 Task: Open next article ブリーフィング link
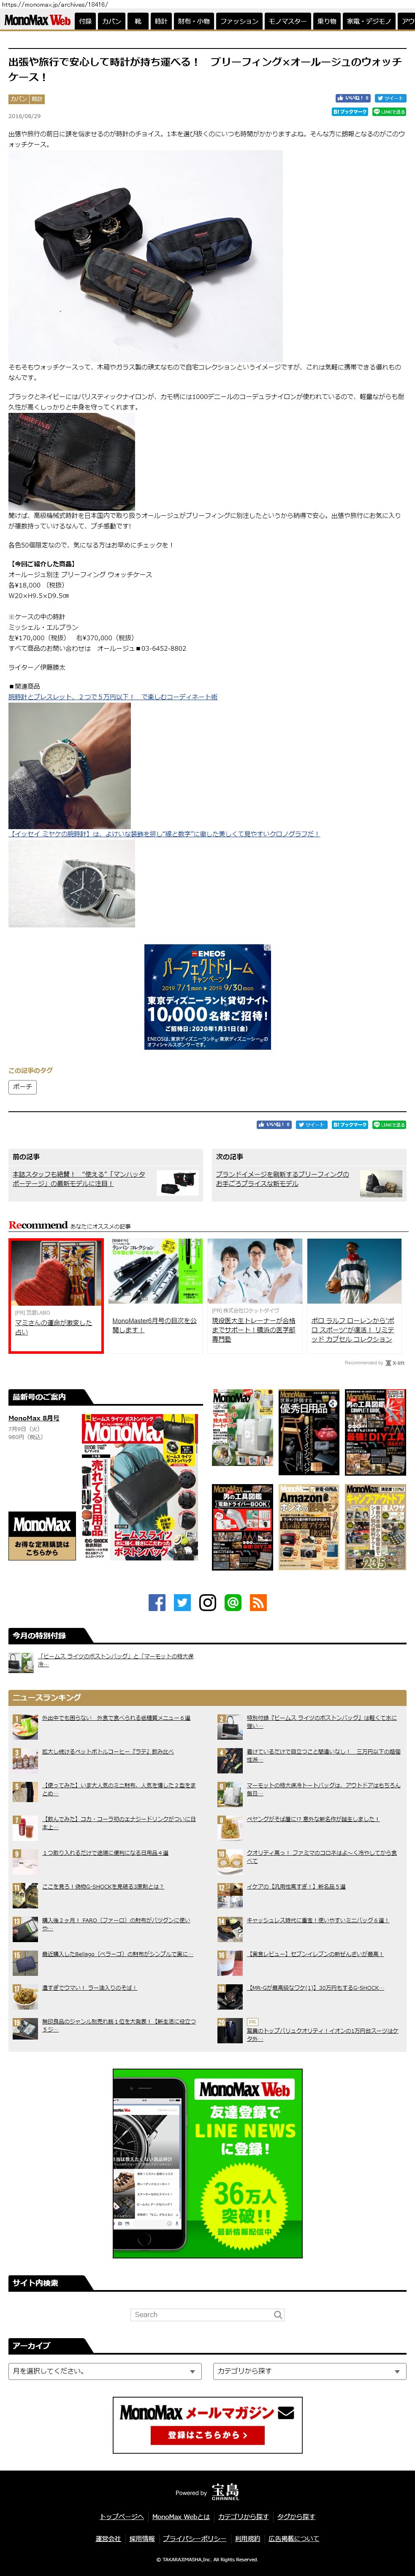point(283,1179)
